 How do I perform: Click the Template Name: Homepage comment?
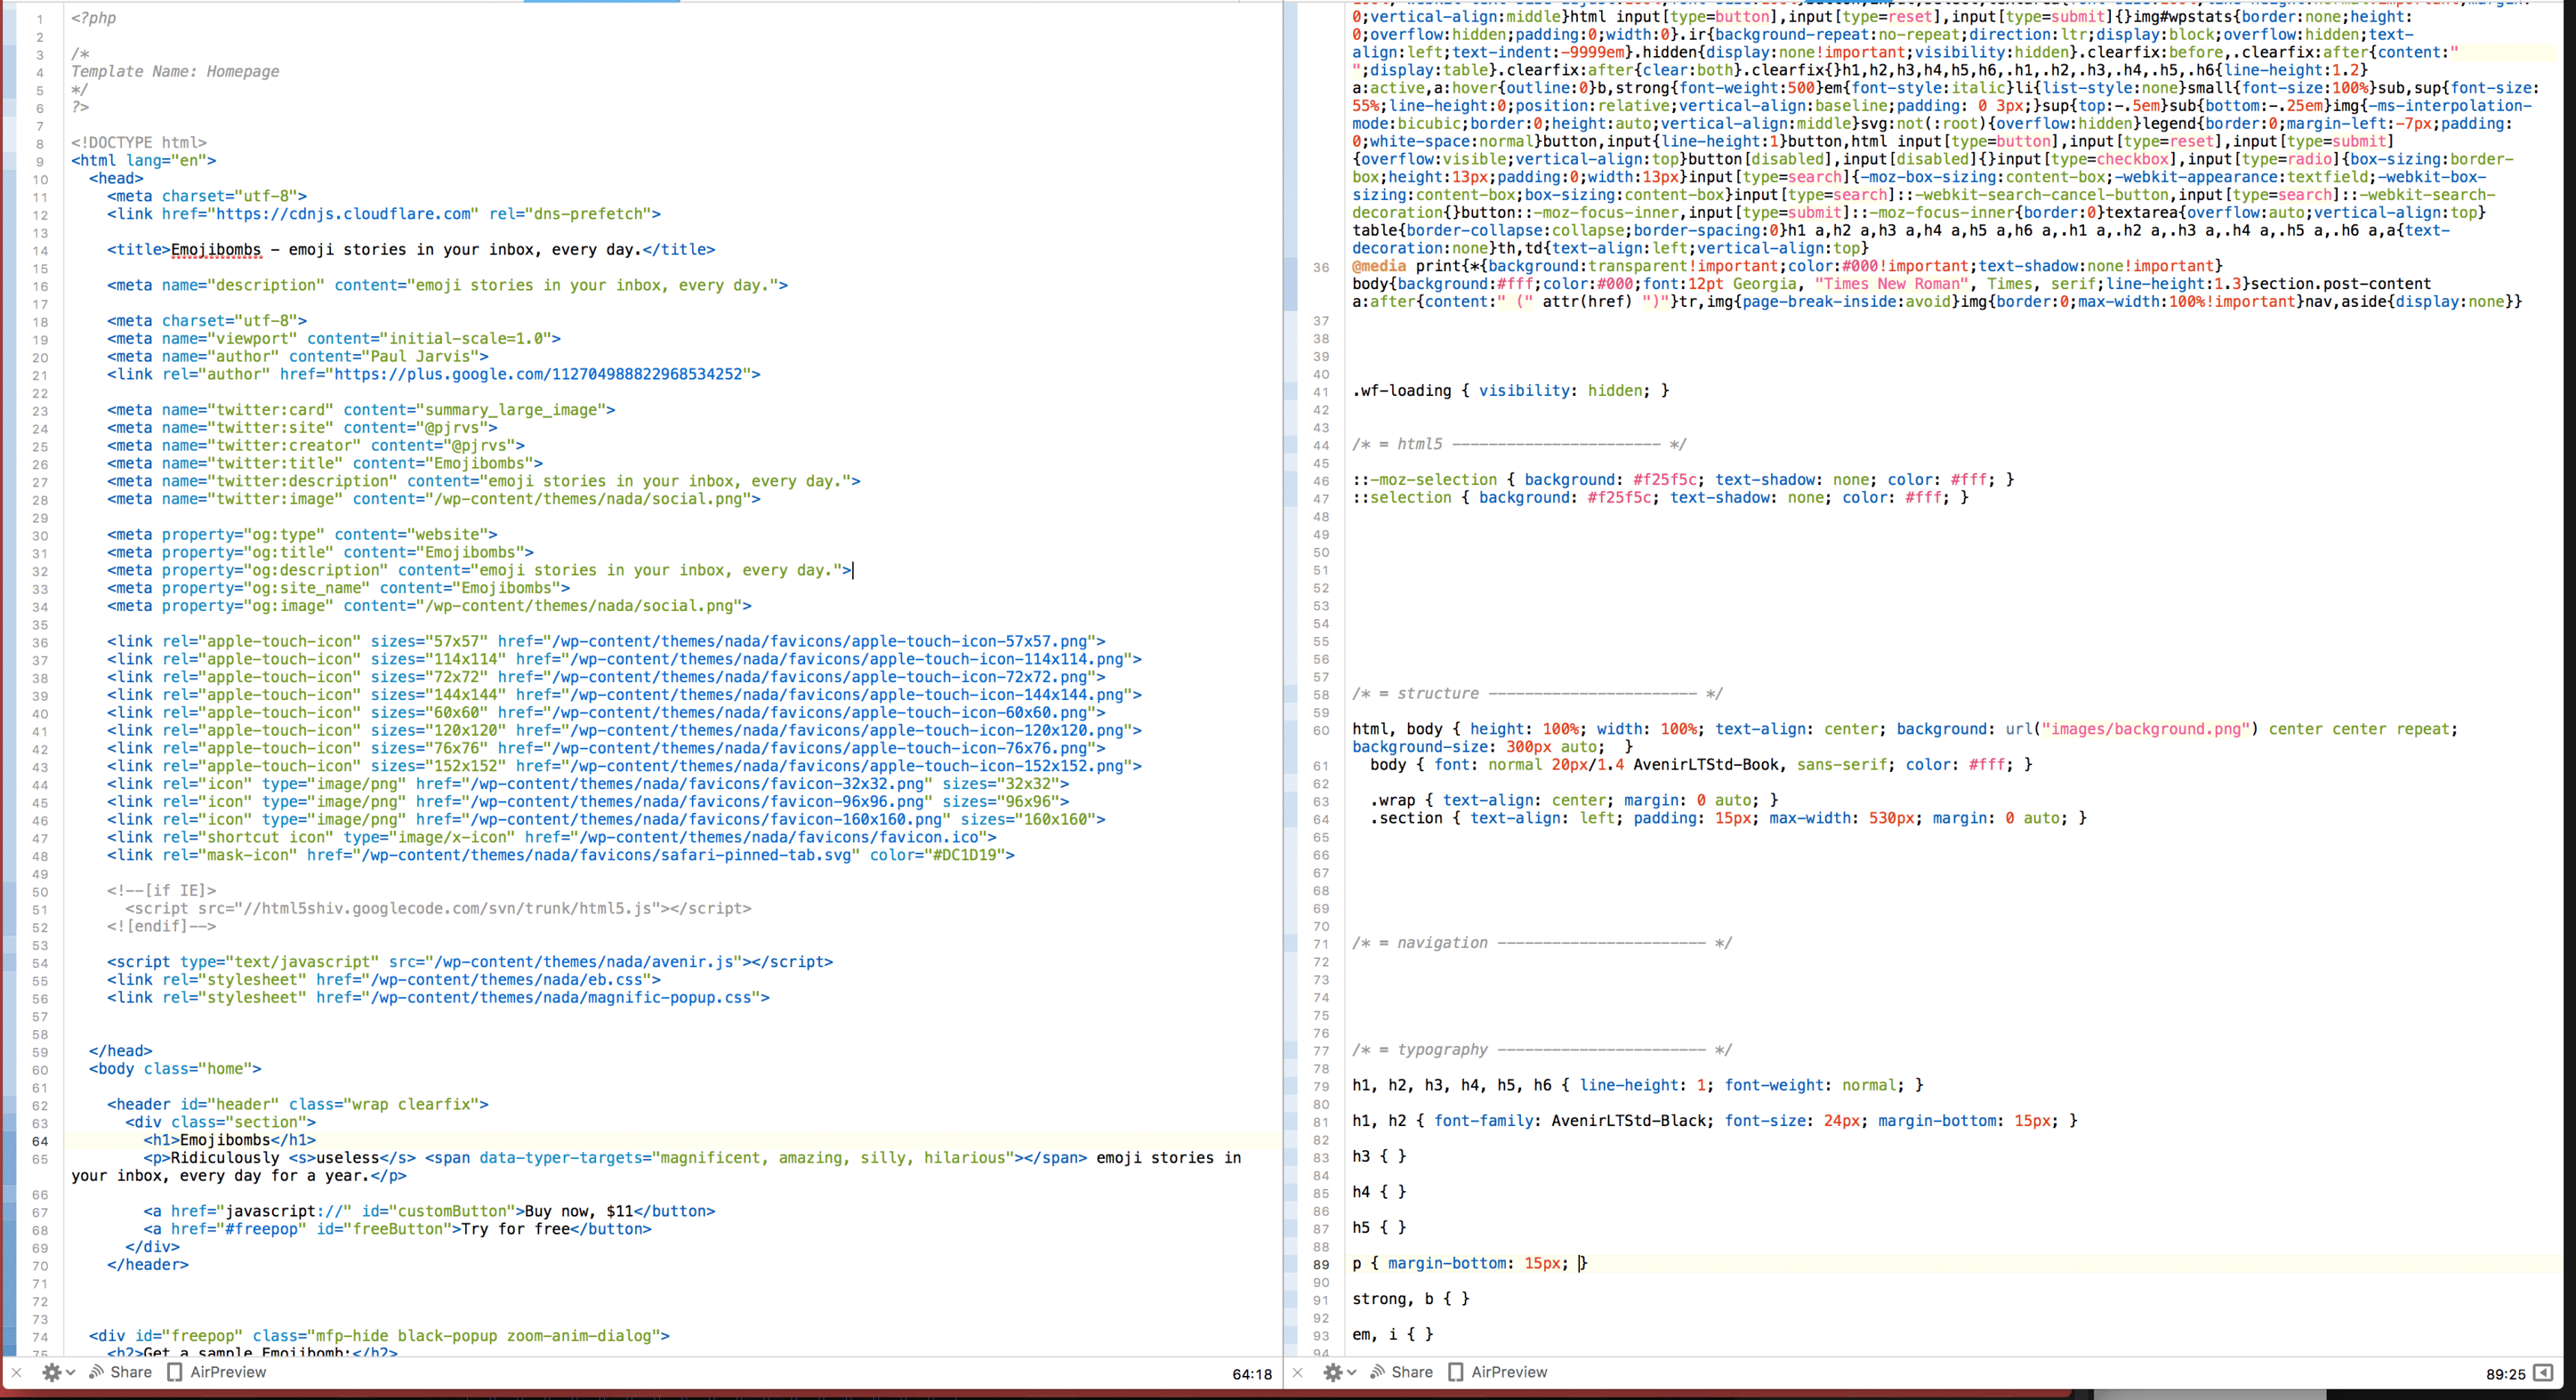(175, 72)
